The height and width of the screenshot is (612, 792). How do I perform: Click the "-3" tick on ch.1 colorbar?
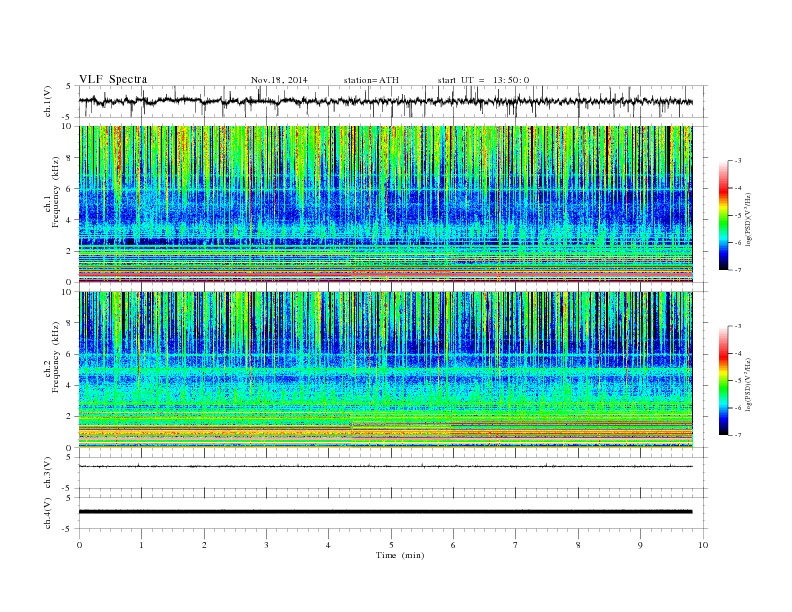pos(737,161)
